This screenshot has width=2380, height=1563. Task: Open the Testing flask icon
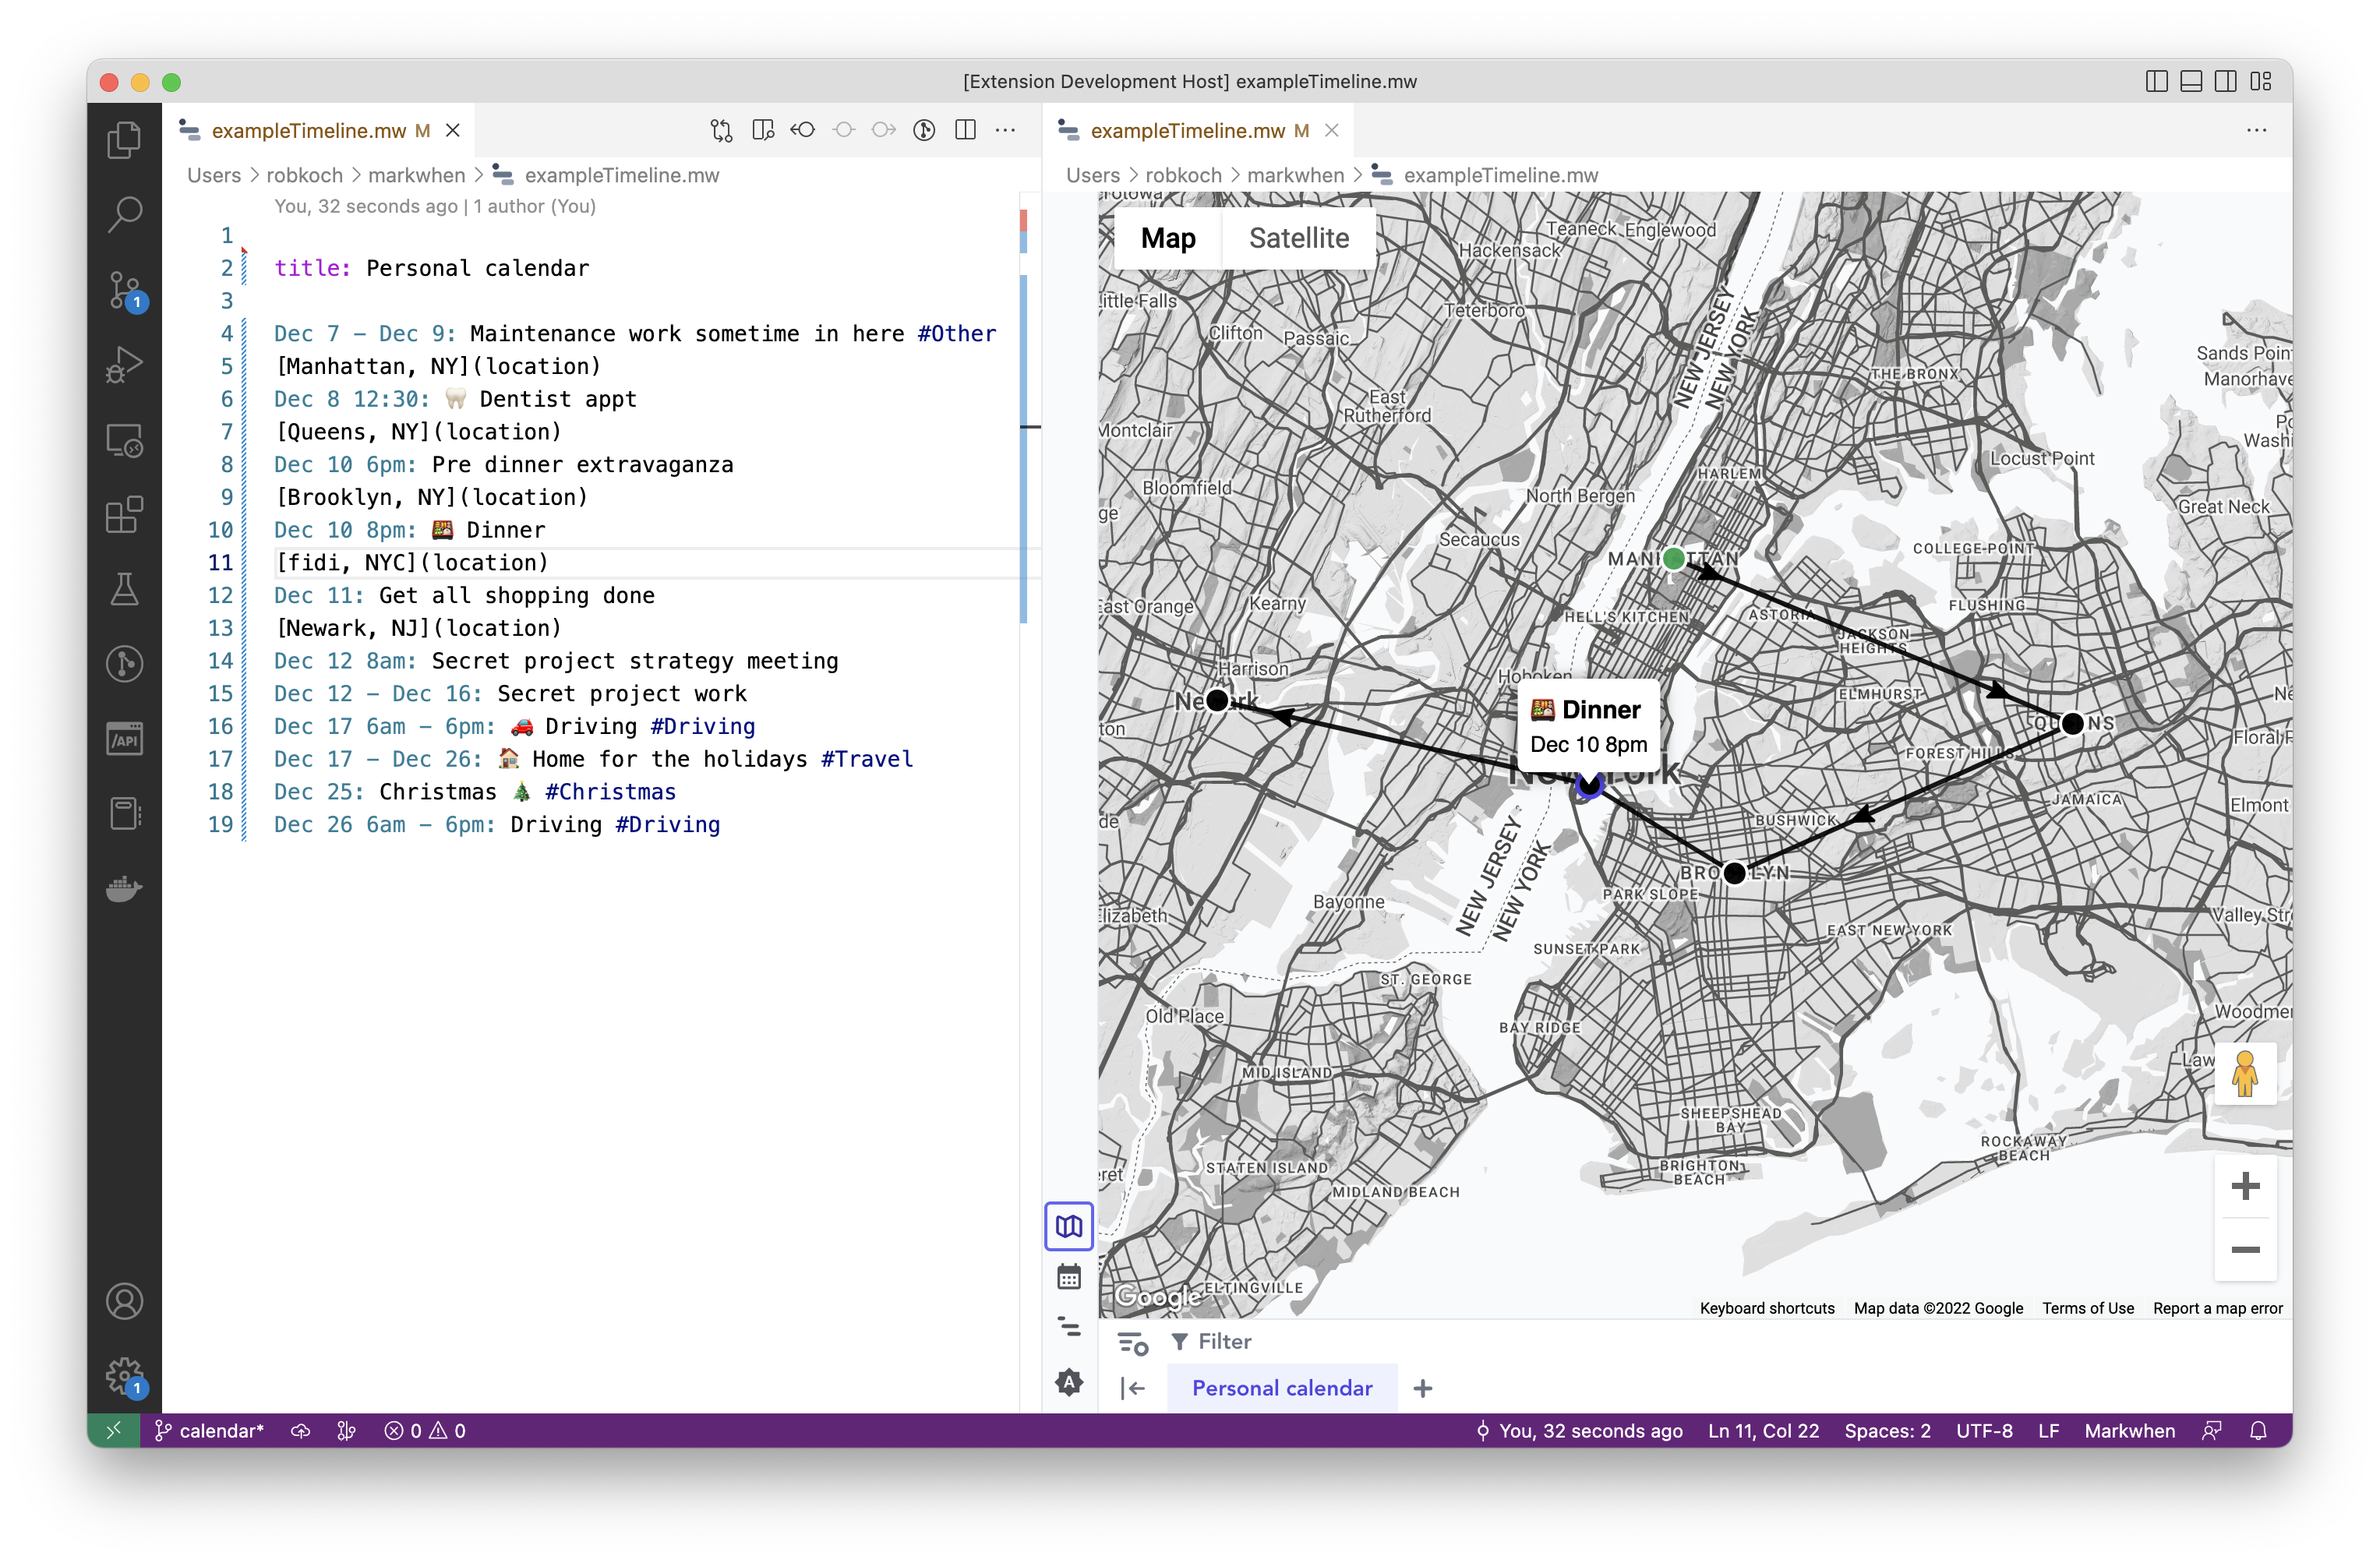click(x=125, y=590)
